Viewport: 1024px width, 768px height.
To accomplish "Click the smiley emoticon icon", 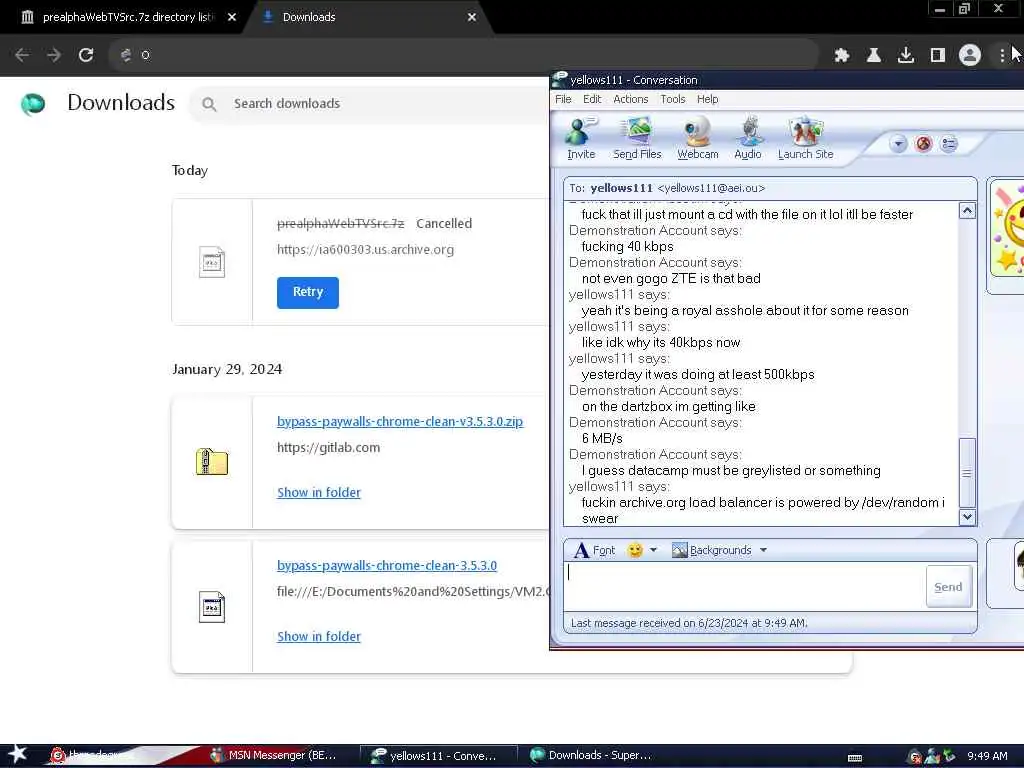I will (635, 550).
